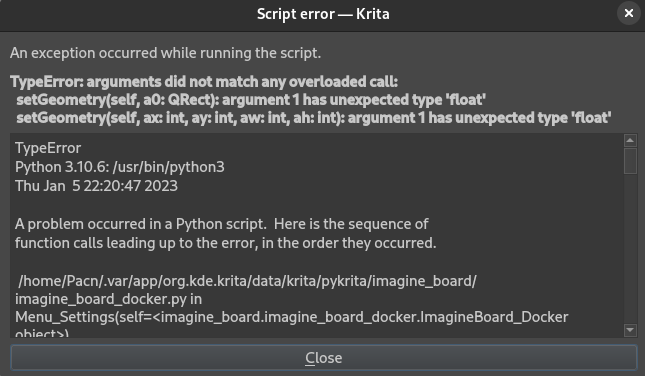
Task: Click the '/home/Pacn/.var/app/org.kde.krita' path line
Action: click(247, 281)
